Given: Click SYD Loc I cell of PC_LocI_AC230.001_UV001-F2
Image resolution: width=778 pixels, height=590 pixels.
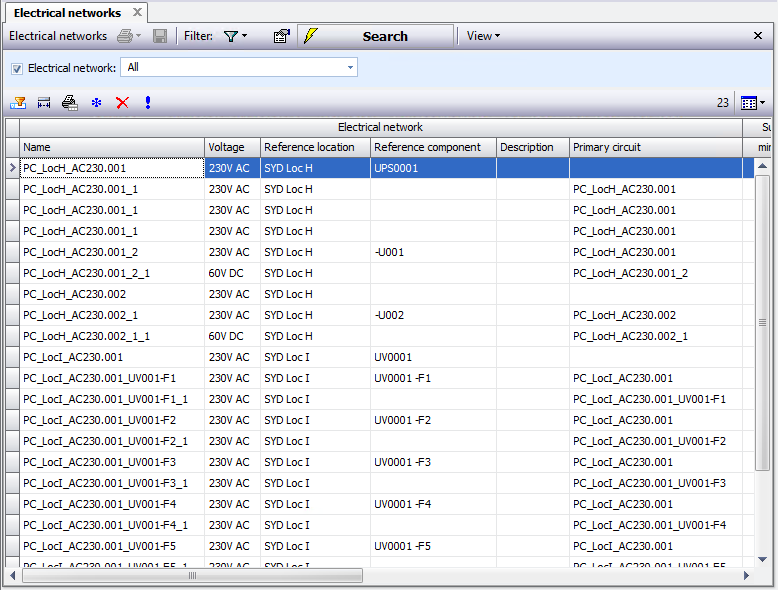Looking at the screenshot, I should (x=316, y=420).
